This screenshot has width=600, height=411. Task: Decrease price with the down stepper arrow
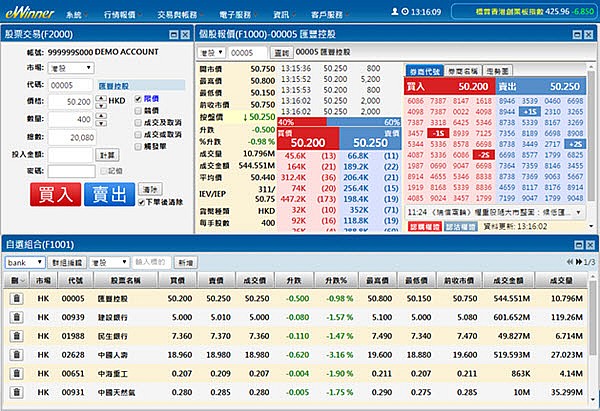point(101,106)
